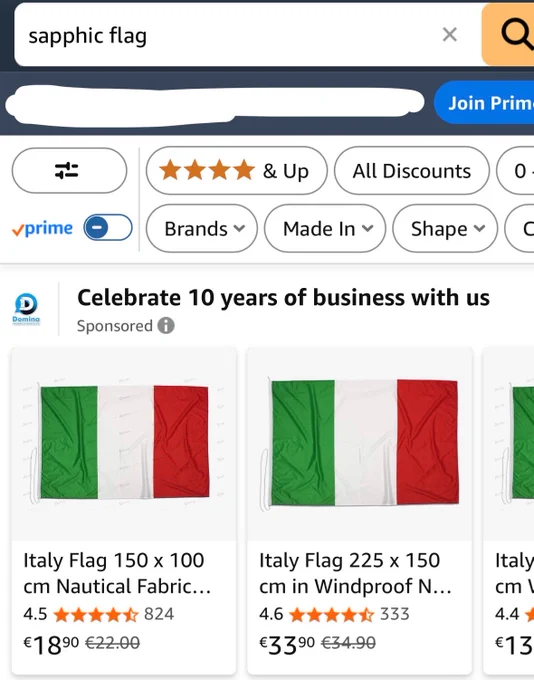Open Italy Flag 225 x 150 cm title link
The width and height of the screenshot is (534, 680).
355,573
